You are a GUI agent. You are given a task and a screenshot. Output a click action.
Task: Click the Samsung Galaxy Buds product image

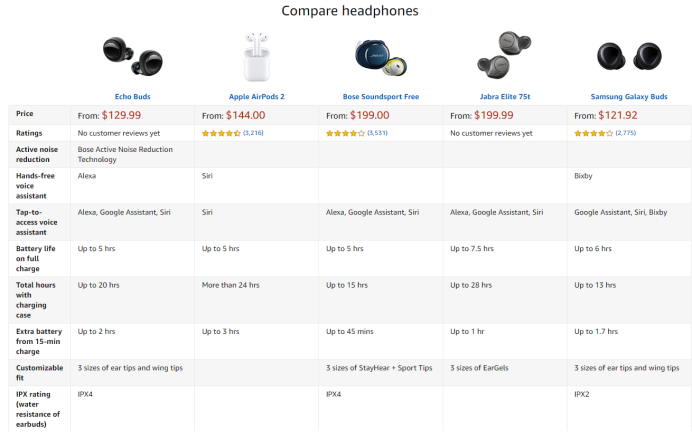tap(628, 55)
